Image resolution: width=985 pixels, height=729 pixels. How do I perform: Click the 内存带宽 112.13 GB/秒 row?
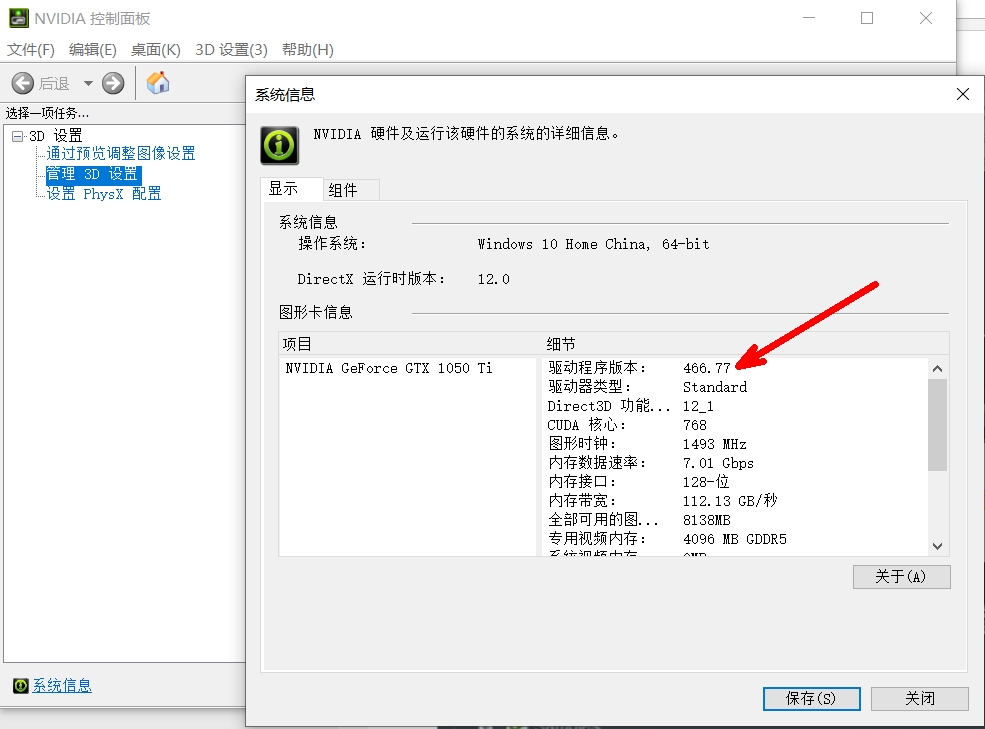[x=663, y=501]
